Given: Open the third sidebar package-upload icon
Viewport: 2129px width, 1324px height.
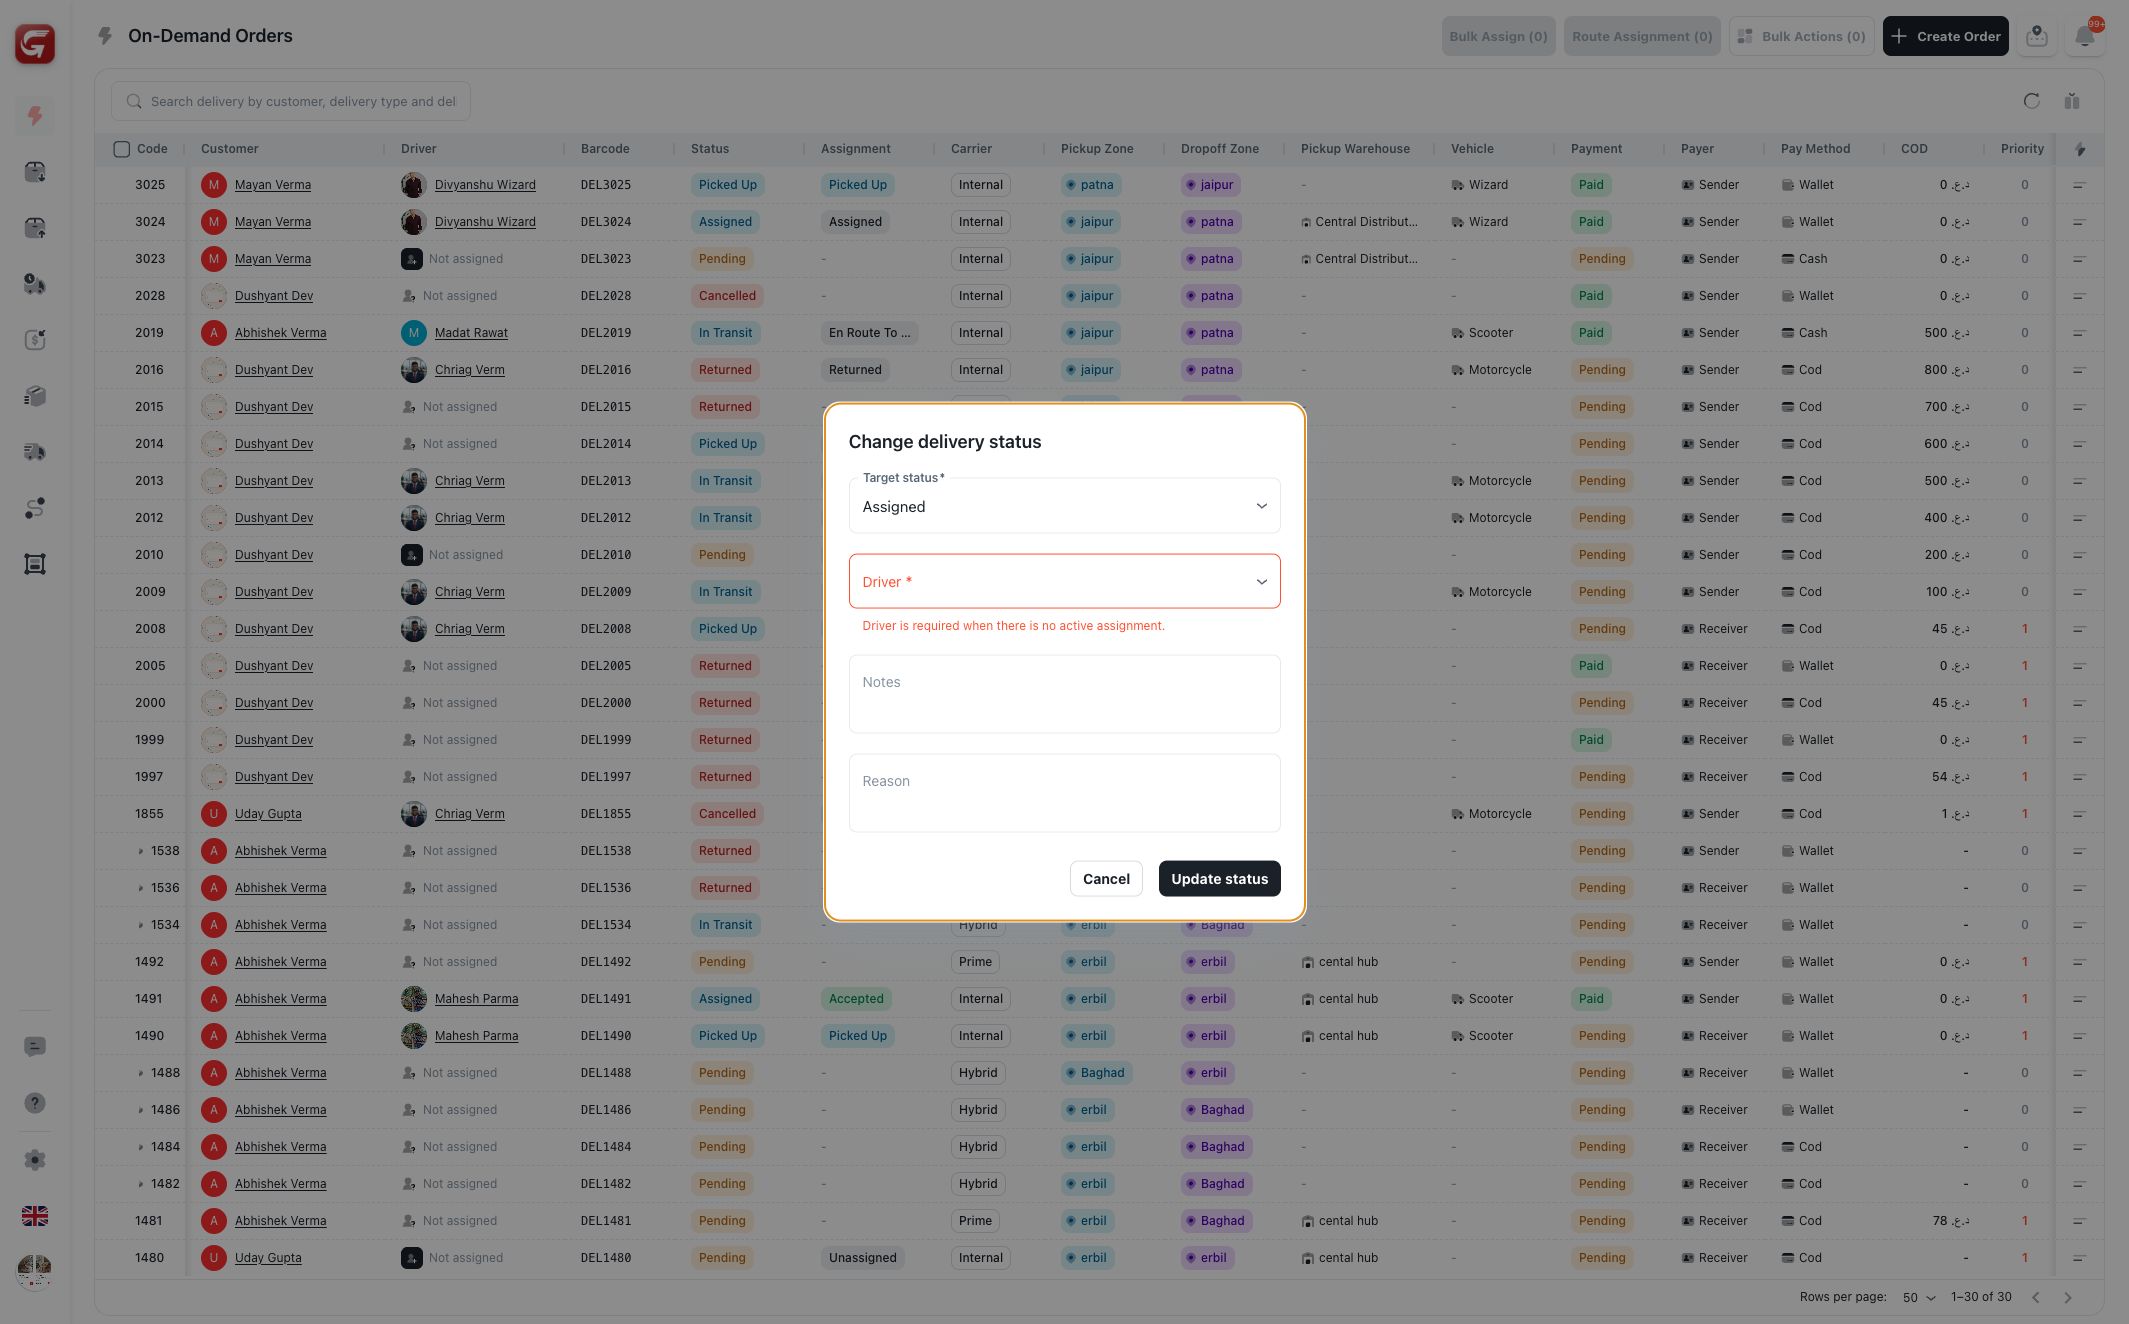Looking at the screenshot, I should (35, 228).
